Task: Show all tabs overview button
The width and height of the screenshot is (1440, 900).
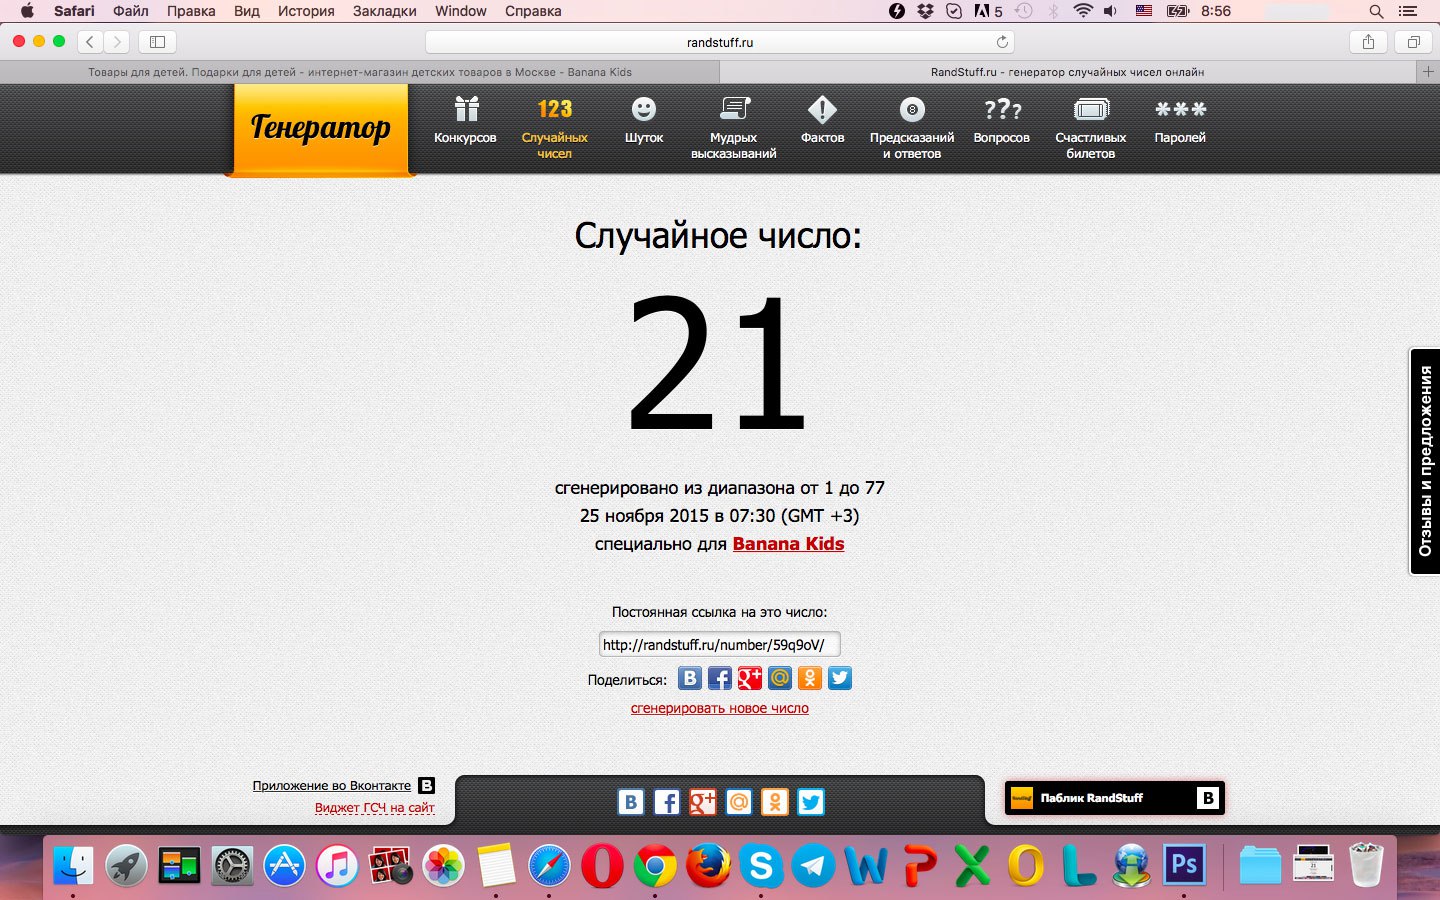Action: (1413, 42)
